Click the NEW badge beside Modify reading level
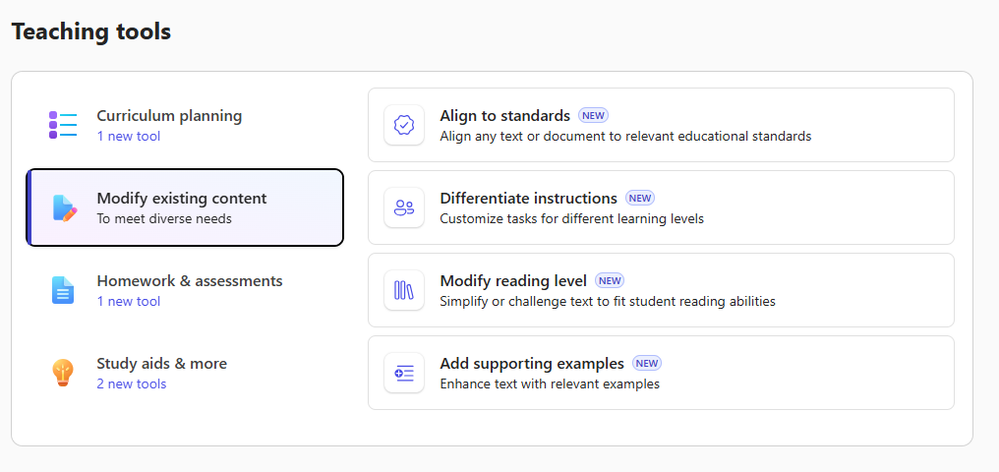This screenshot has height=472, width=999. (609, 281)
